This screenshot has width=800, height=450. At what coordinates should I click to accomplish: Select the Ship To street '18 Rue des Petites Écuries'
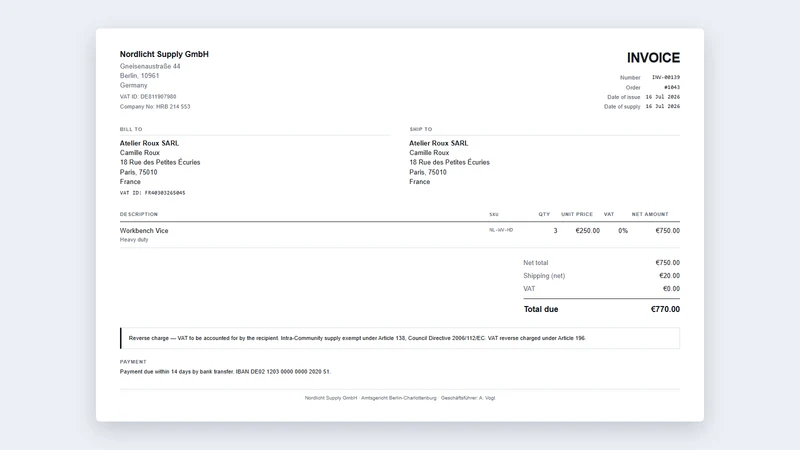(449, 162)
